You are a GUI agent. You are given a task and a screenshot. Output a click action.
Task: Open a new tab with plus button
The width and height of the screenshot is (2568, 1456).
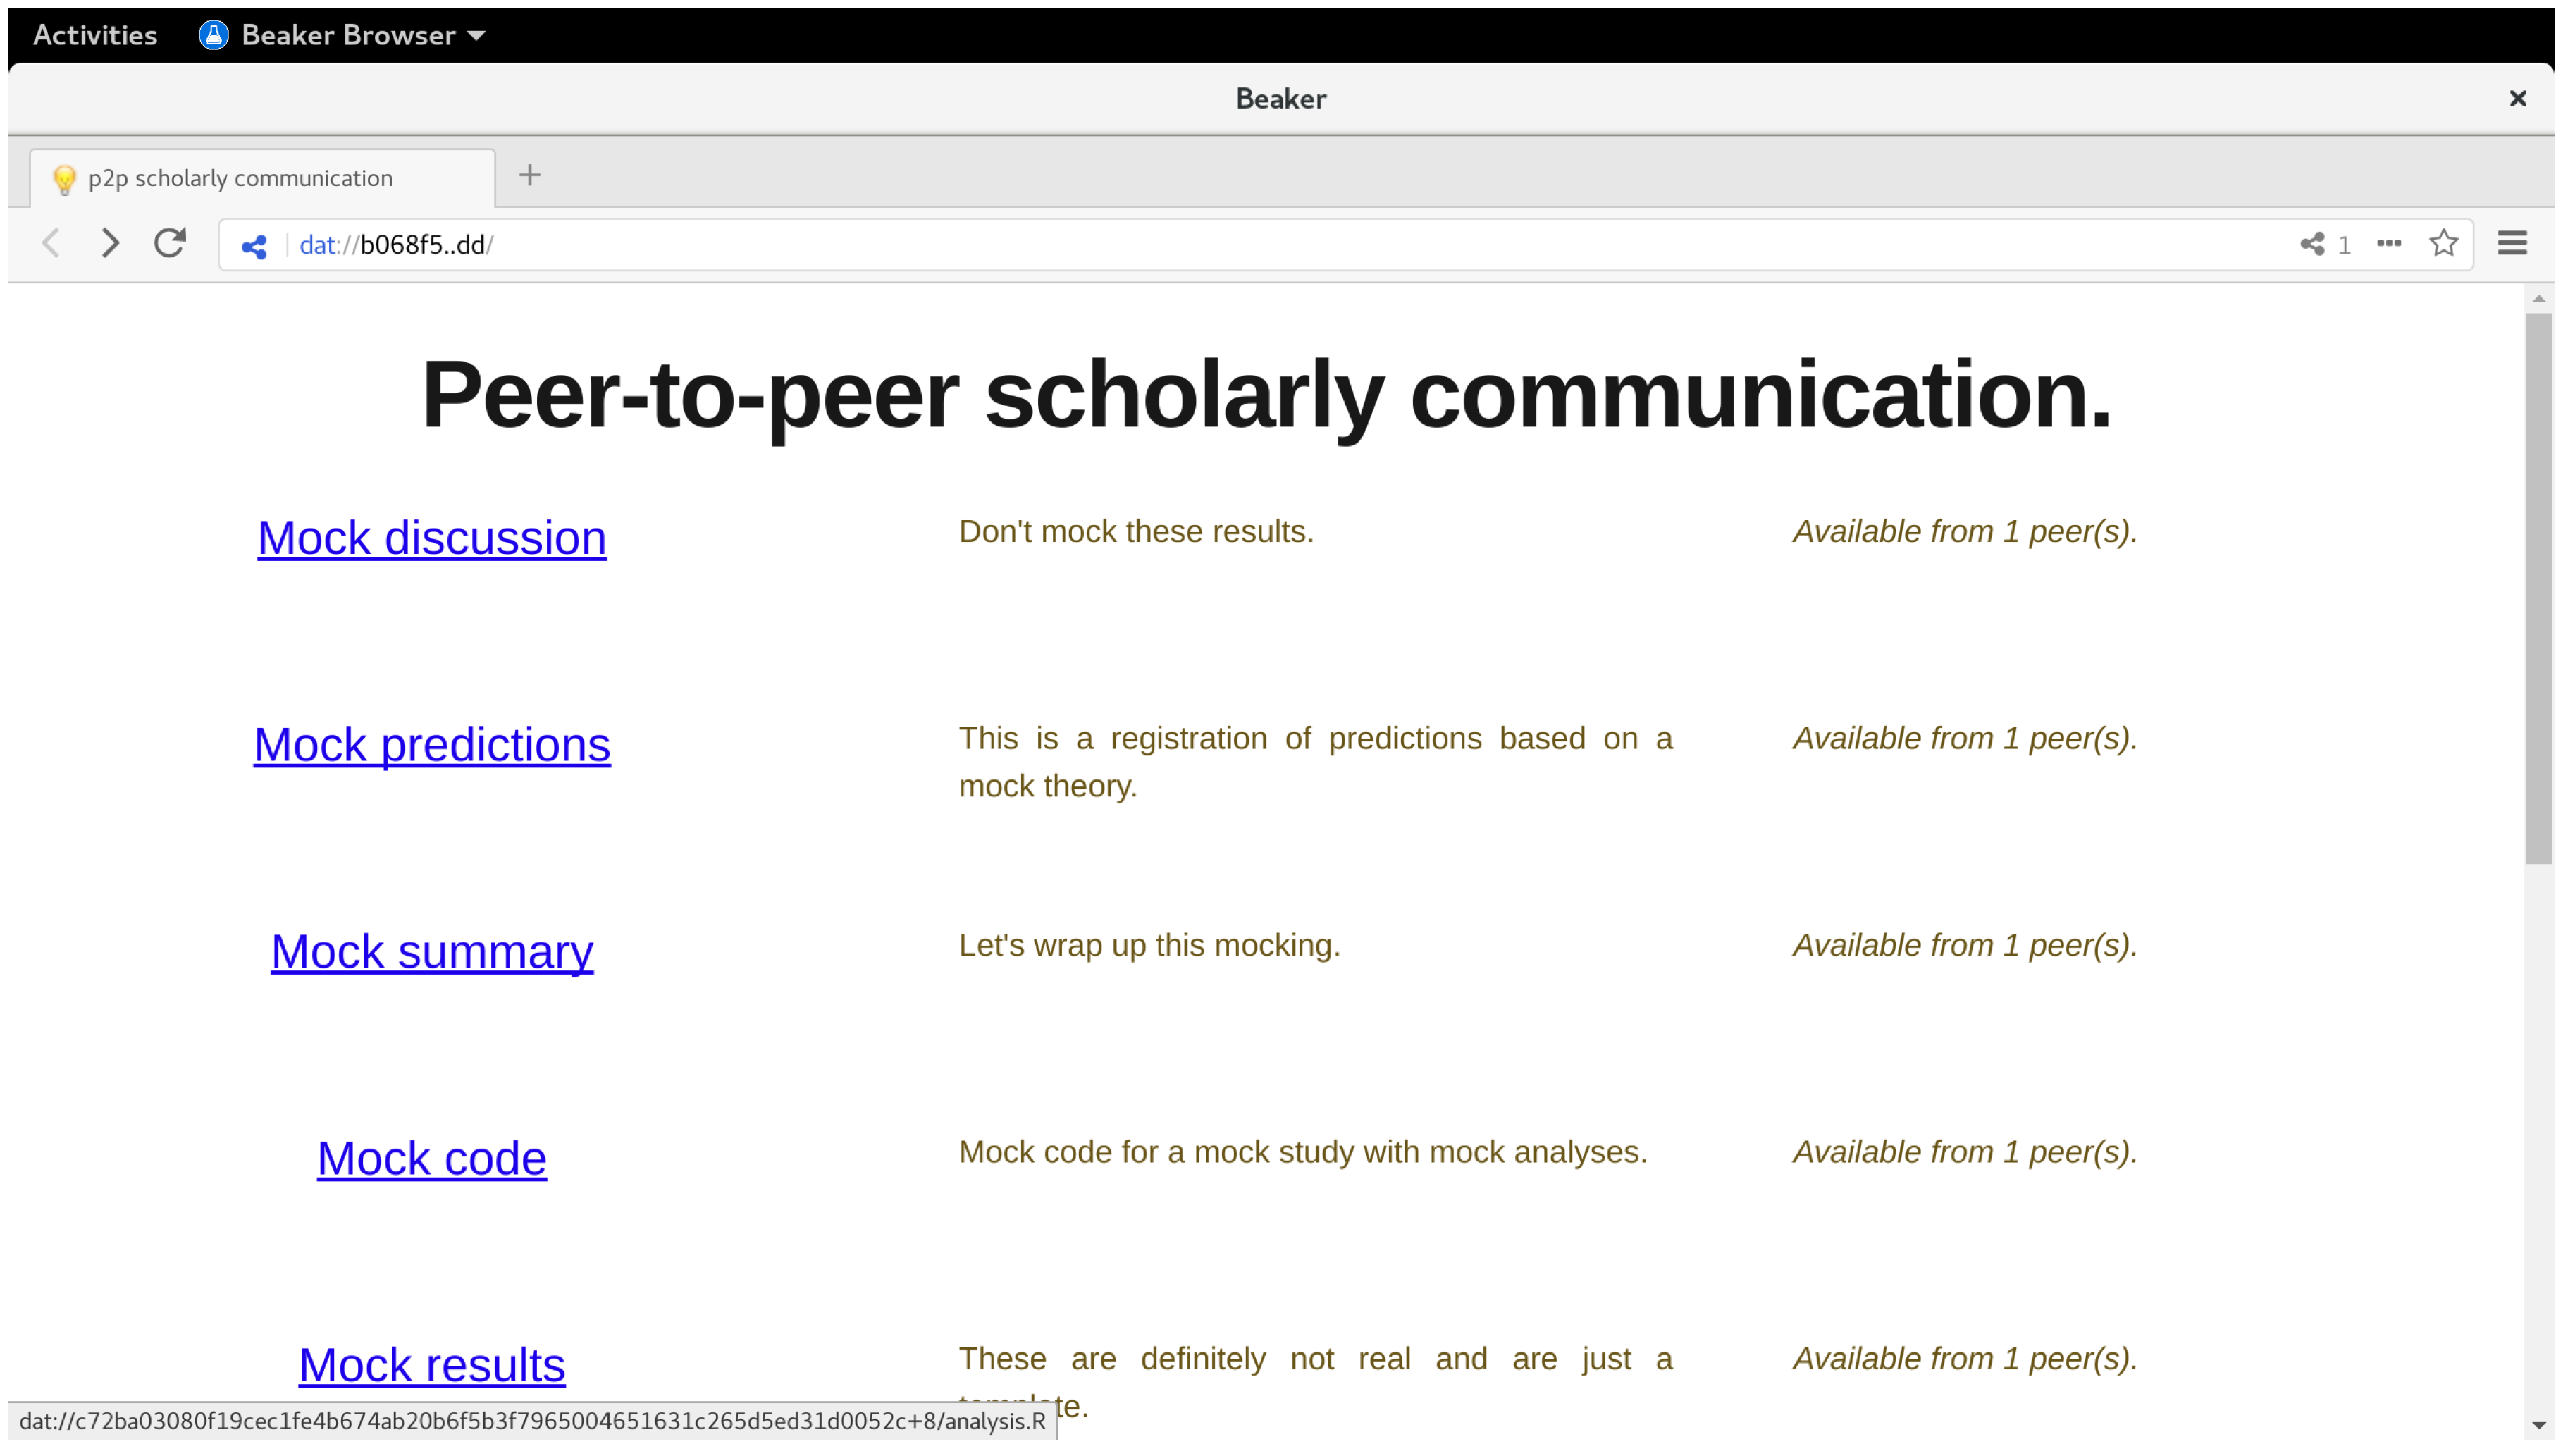point(530,176)
